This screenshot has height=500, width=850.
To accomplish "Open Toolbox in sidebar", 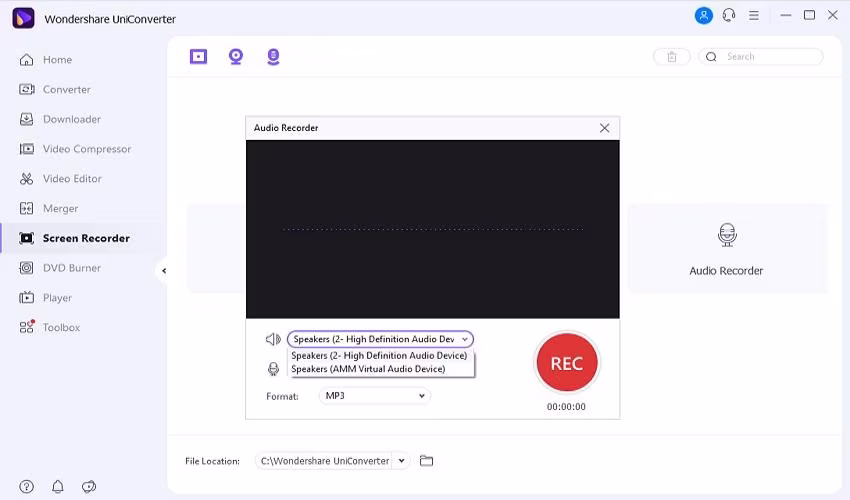I will click(61, 328).
